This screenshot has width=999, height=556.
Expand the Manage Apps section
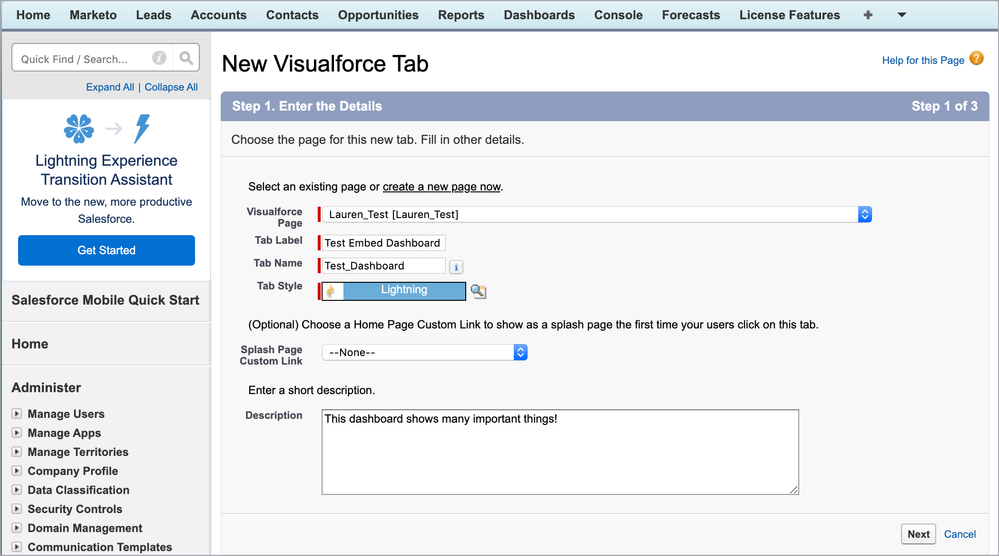(17, 432)
